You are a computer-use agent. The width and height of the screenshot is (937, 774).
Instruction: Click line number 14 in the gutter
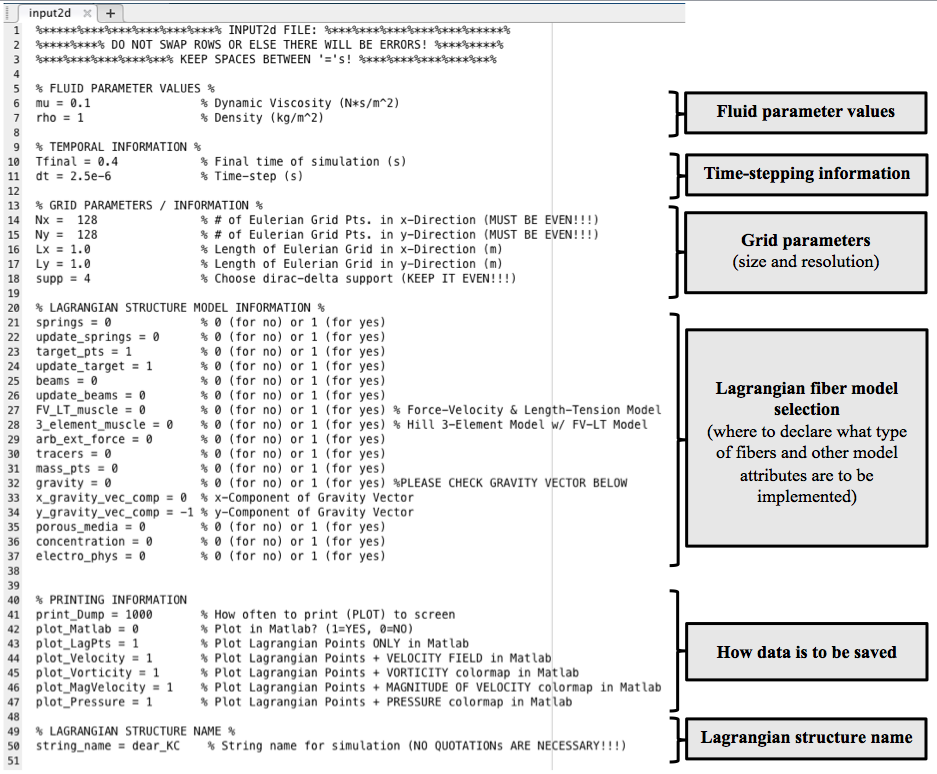coord(17,220)
